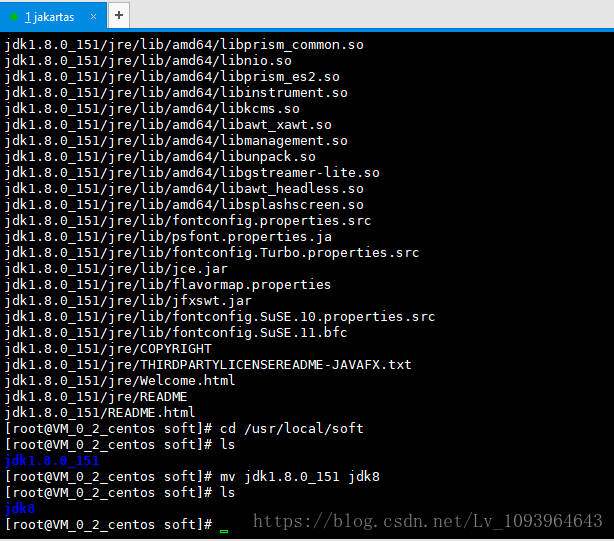Click the jce.jar line

point(116,269)
